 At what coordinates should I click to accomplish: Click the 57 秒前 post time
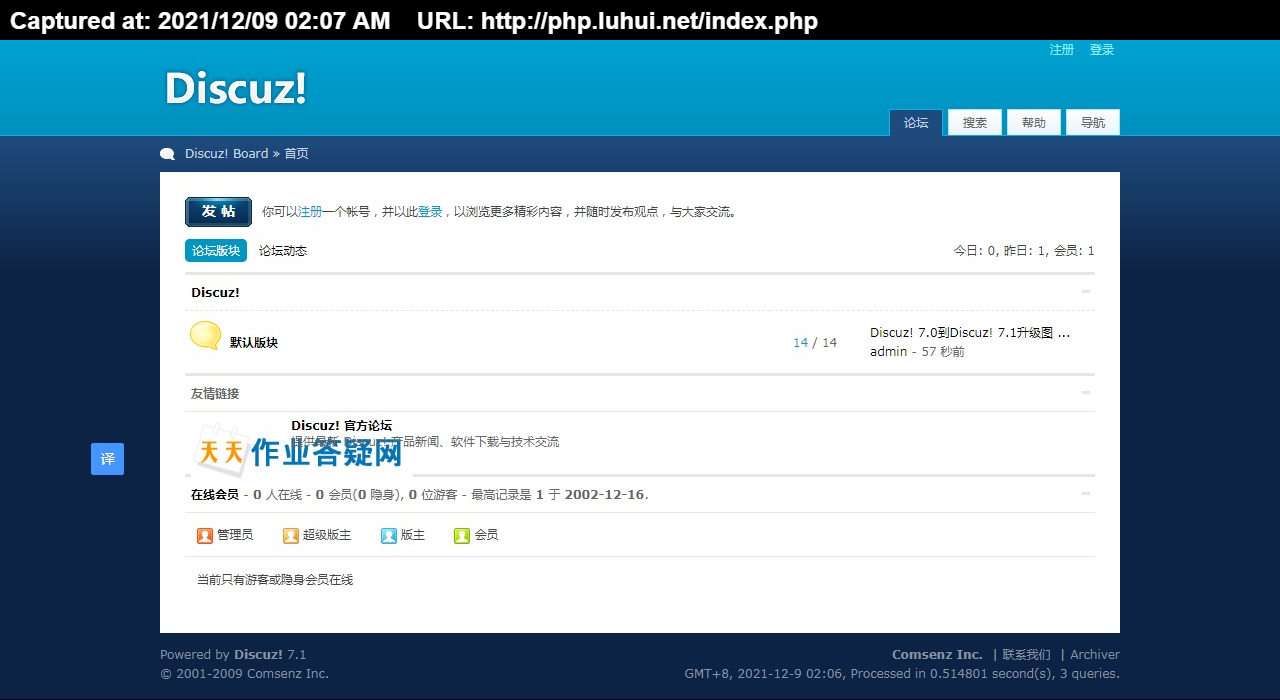(x=943, y=352)
